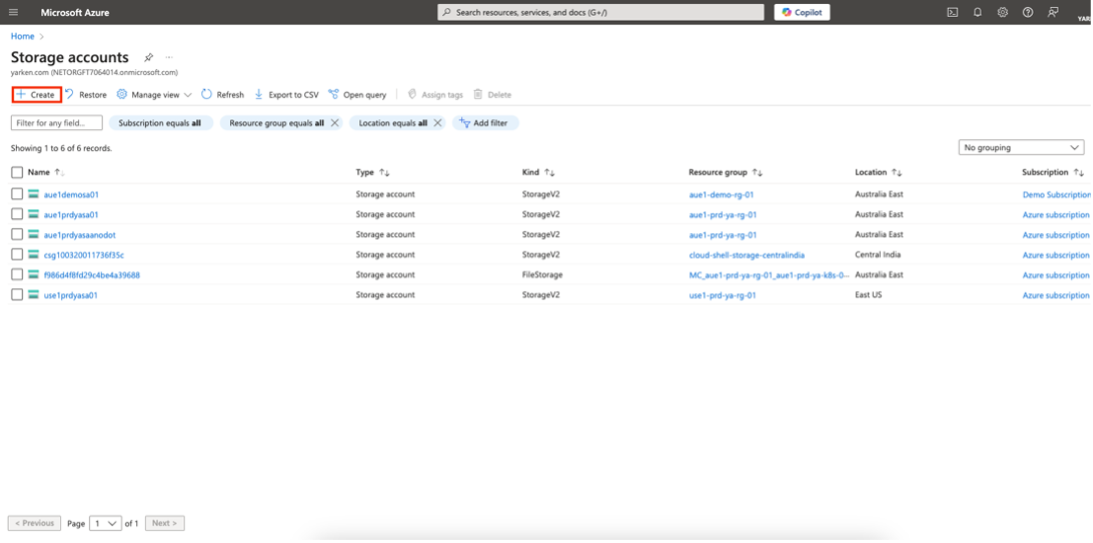1093x543 pixels.
Task: Click the file storage icon beside f986d4f8fd29c4be4a39688
Action: click(33, 275)
